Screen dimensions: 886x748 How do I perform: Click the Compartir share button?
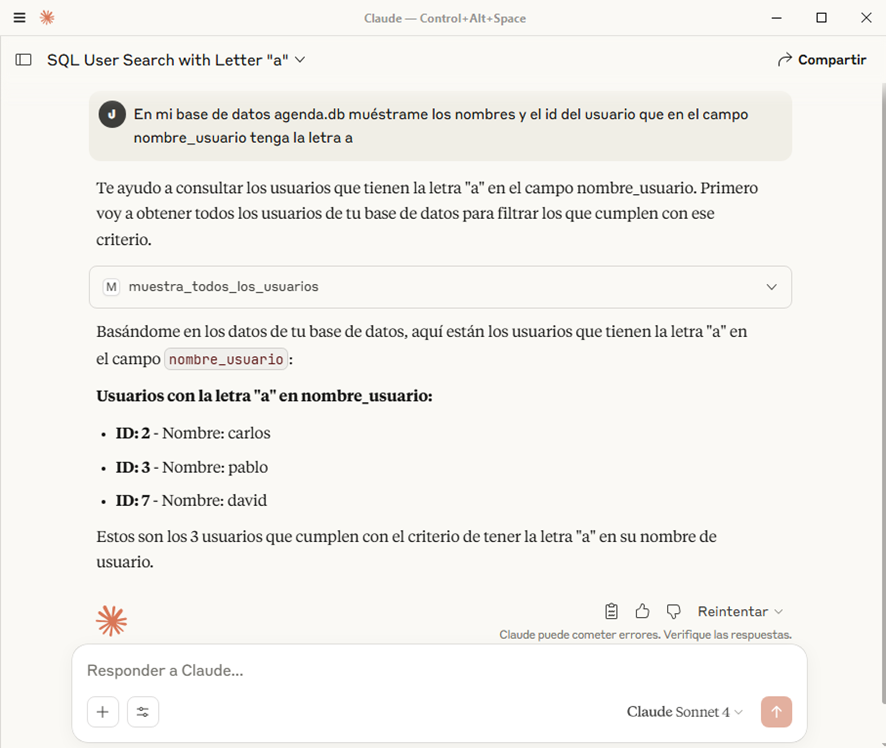click(x=821, y=60)
